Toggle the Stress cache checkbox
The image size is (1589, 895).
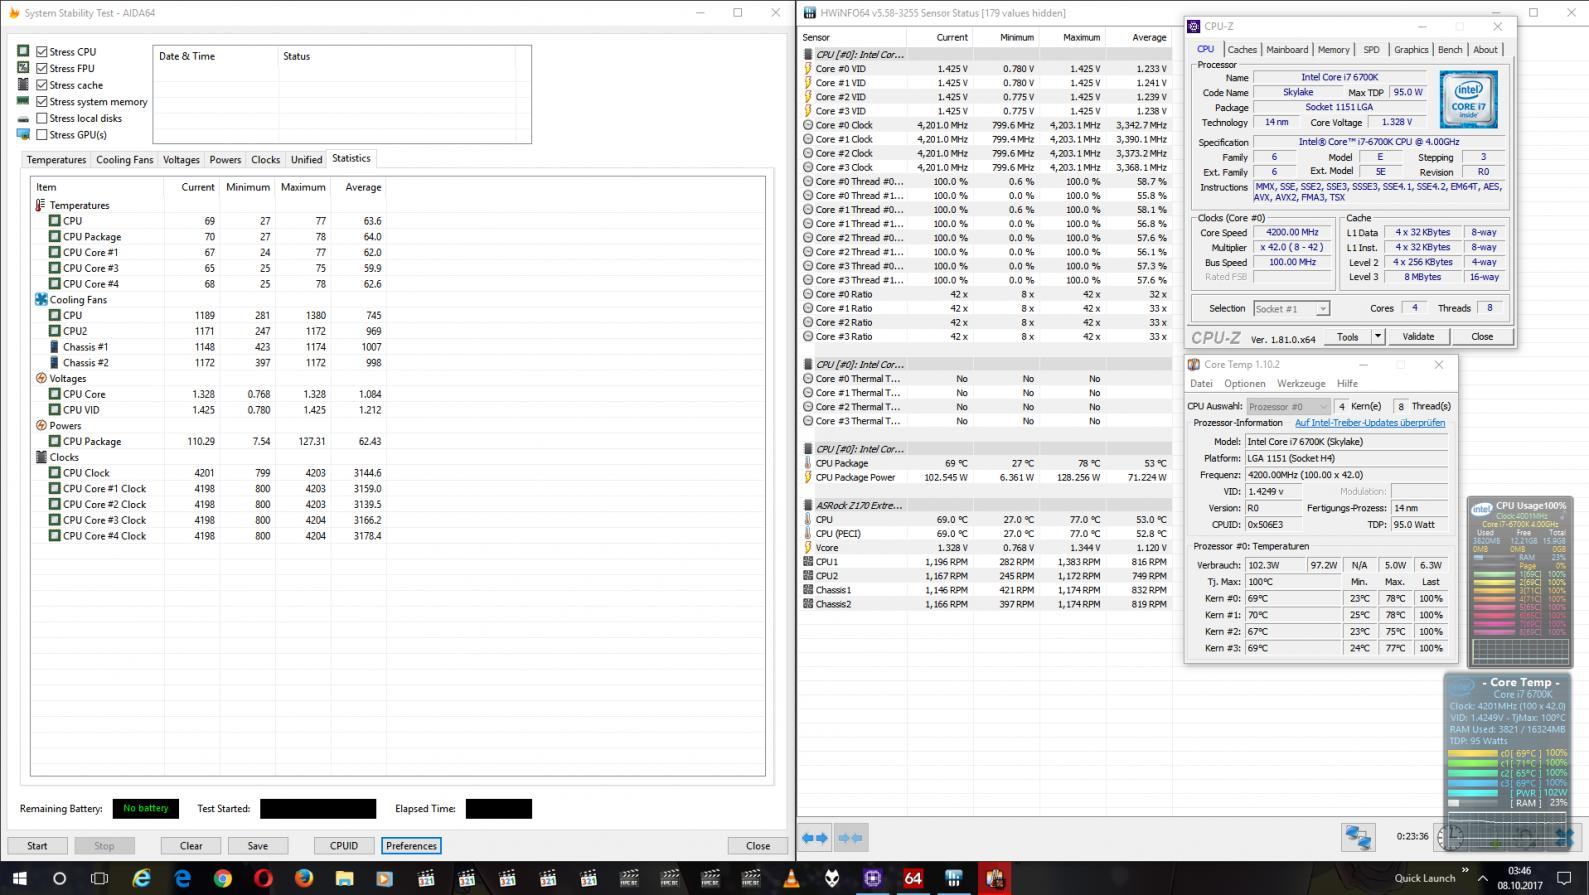(42, 85)
